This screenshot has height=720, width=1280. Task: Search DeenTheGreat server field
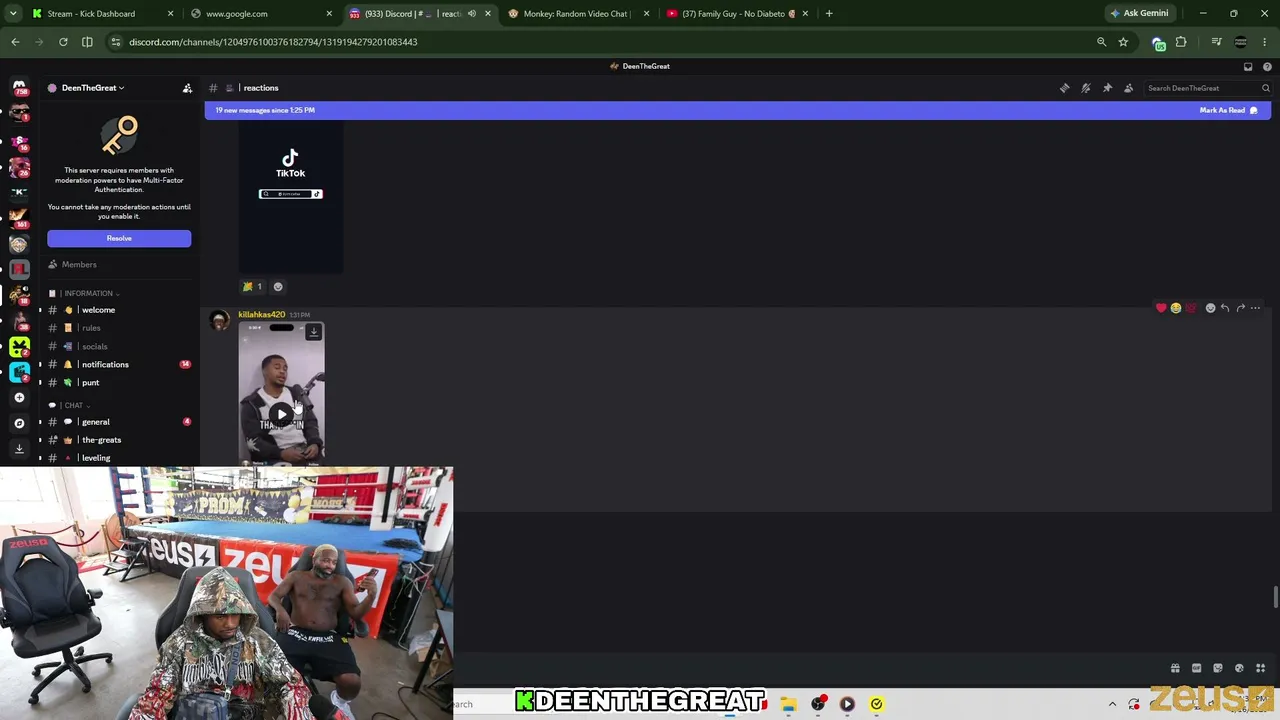point(1208,88)
